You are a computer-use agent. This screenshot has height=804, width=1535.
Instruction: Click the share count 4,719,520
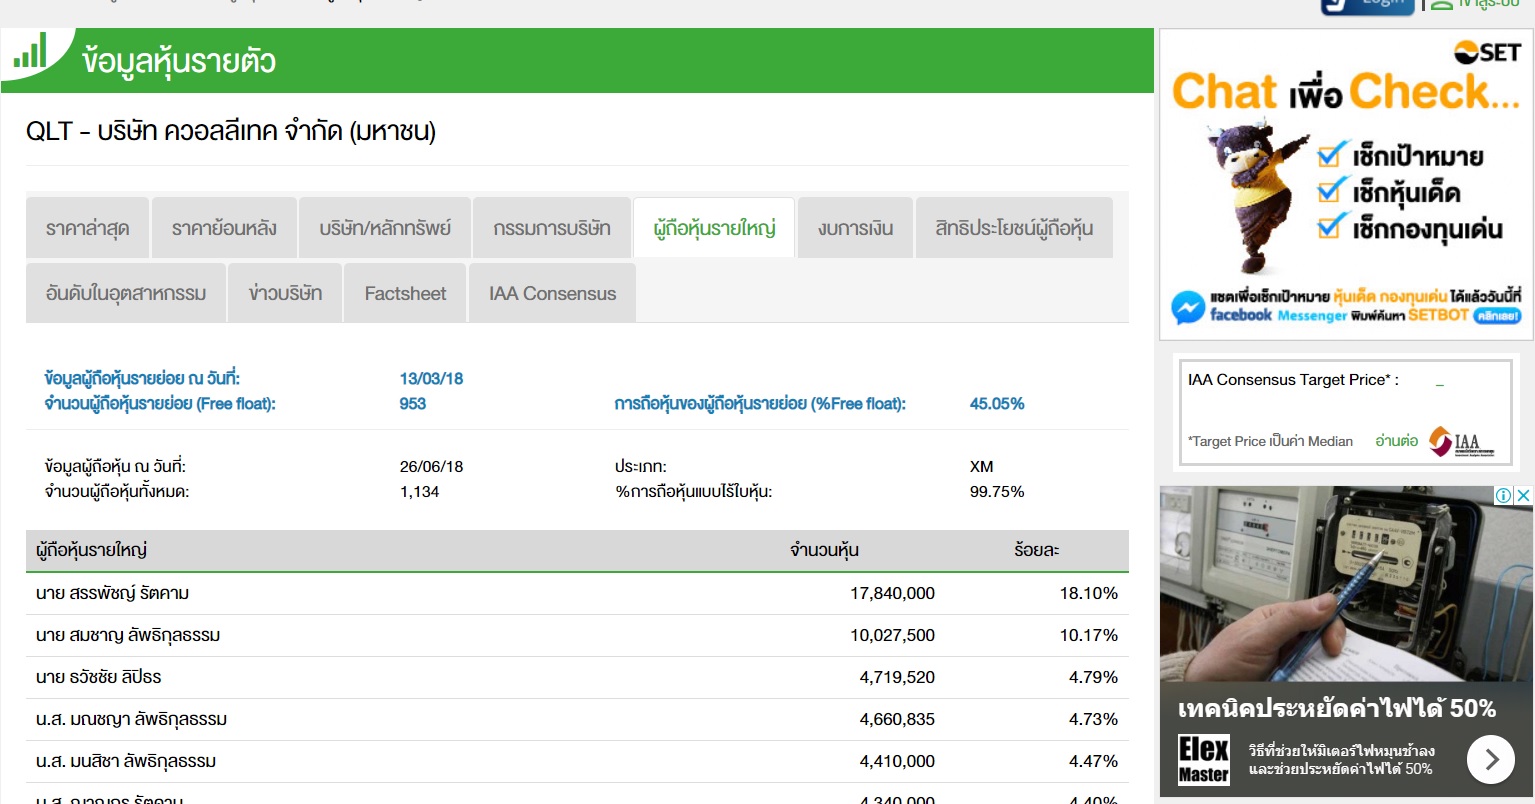897,677
